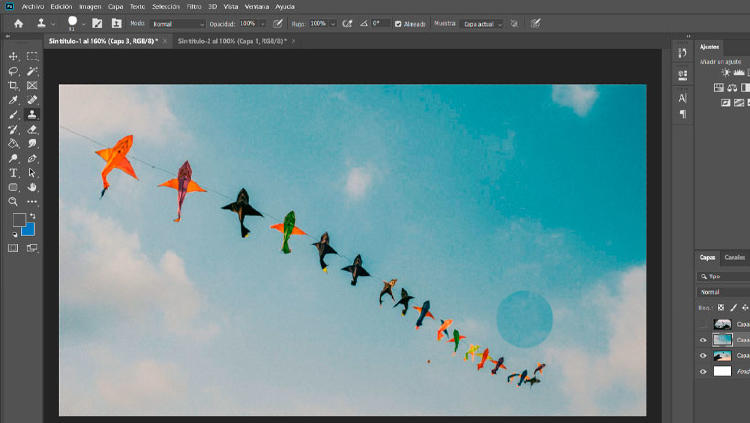Open the layers blend mode Normal dropdown
The height and width of the screenshot is (423, 750).
click(723, 292)
